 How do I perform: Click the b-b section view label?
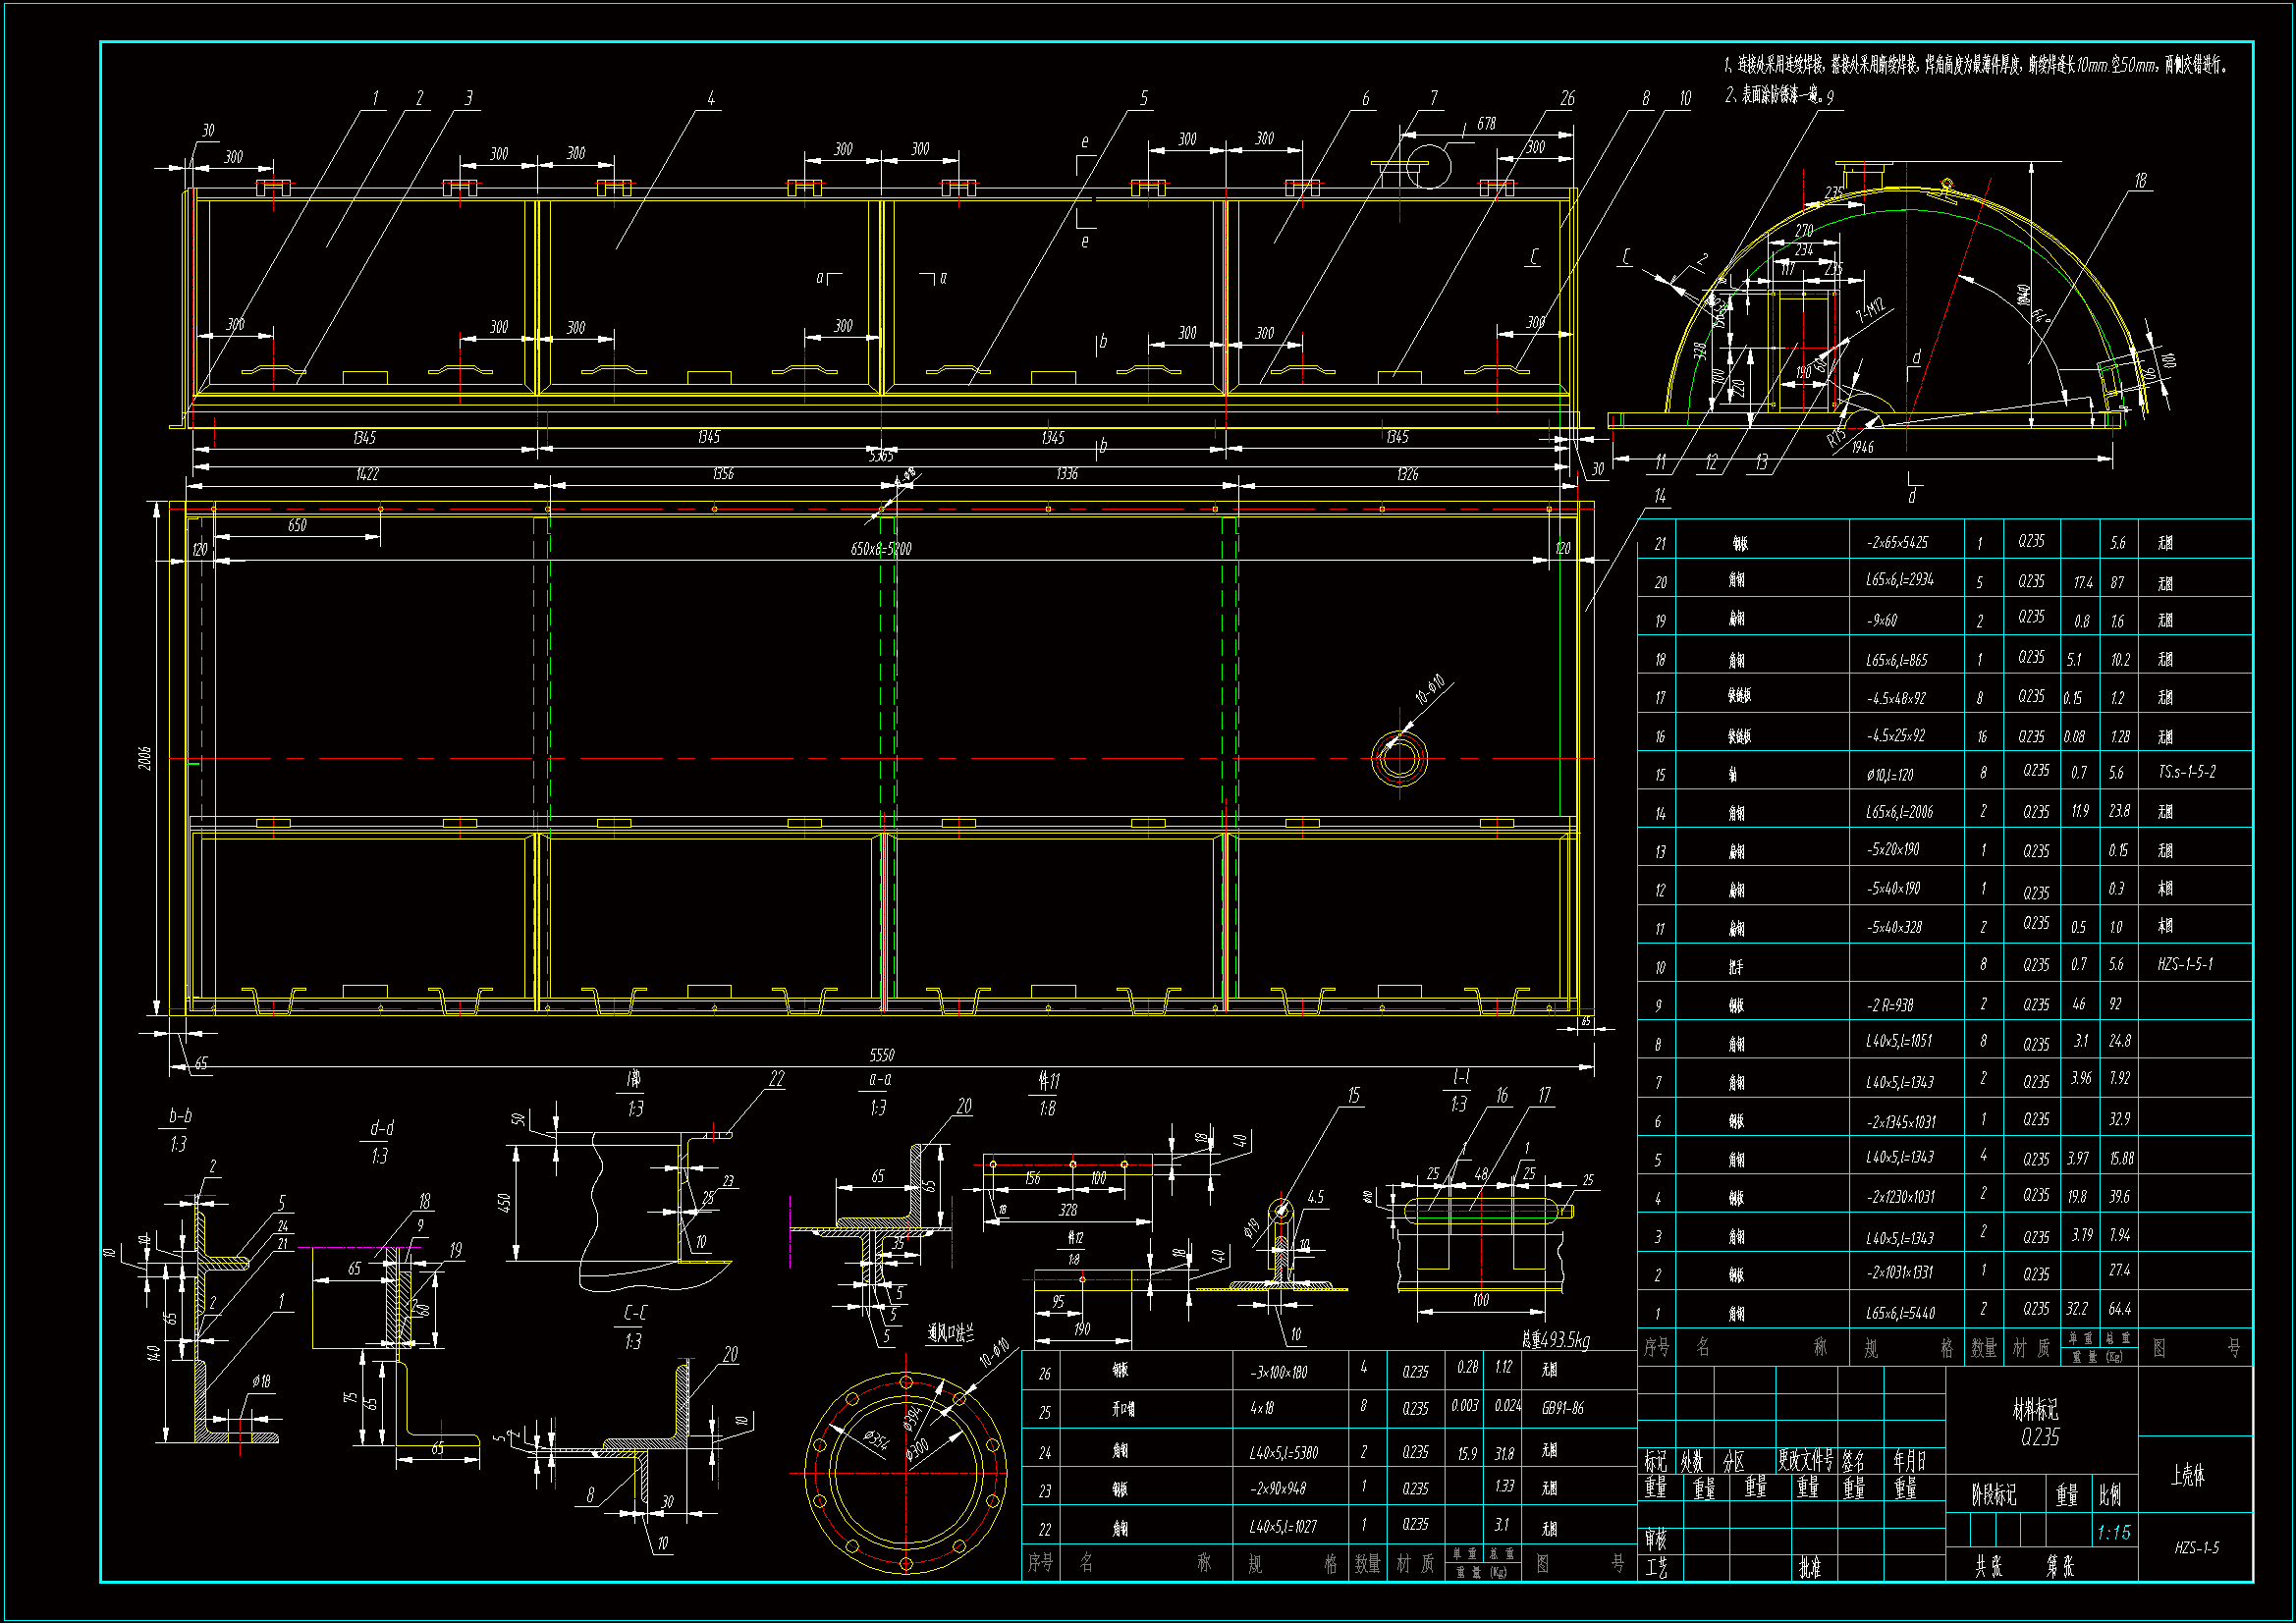(x=180, y=1116)
